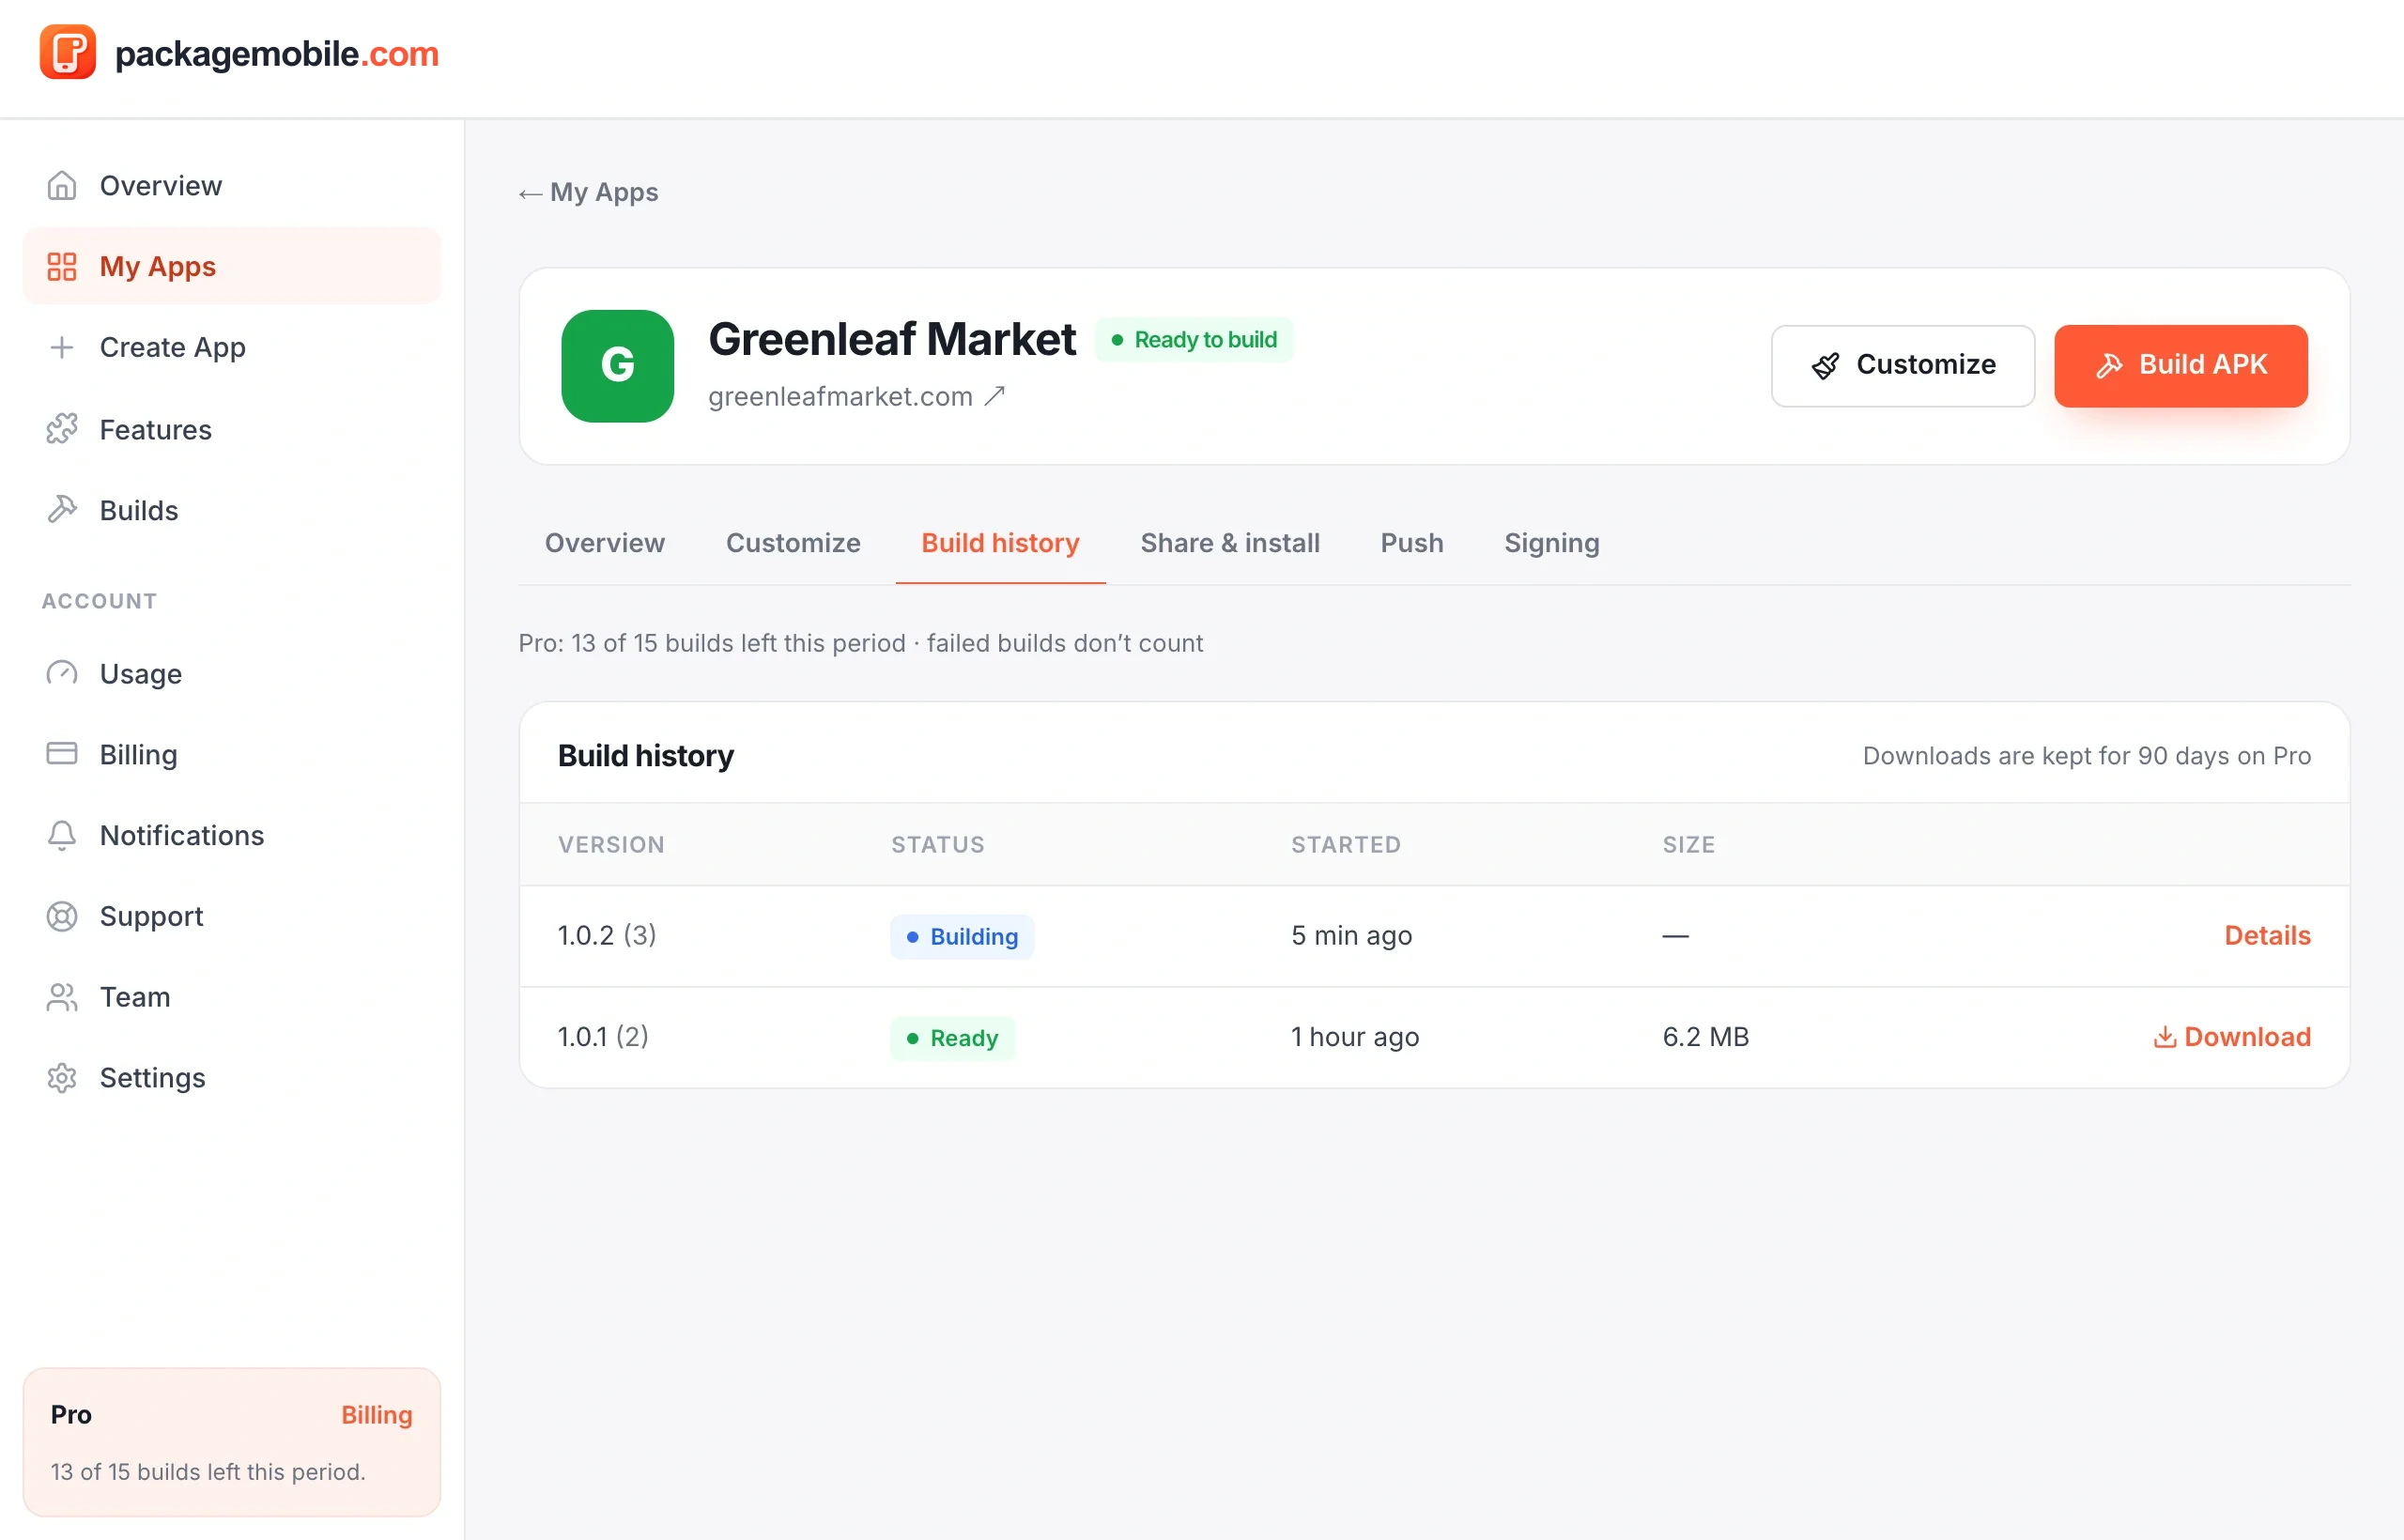
Task: Switch to the Customize tab
Action: (793, 543)
